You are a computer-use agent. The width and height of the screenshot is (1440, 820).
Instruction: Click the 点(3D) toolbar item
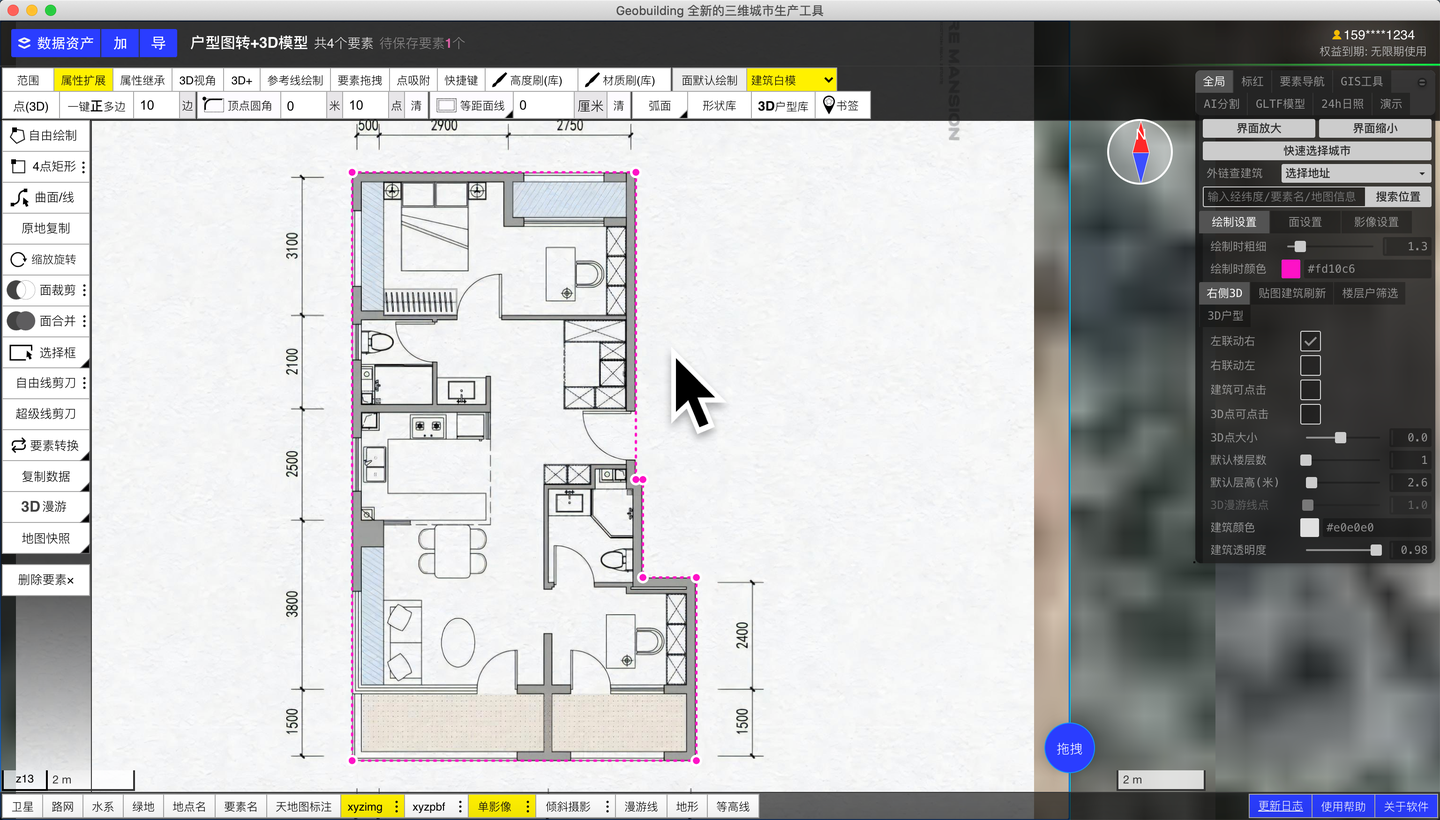click(31, 105)
